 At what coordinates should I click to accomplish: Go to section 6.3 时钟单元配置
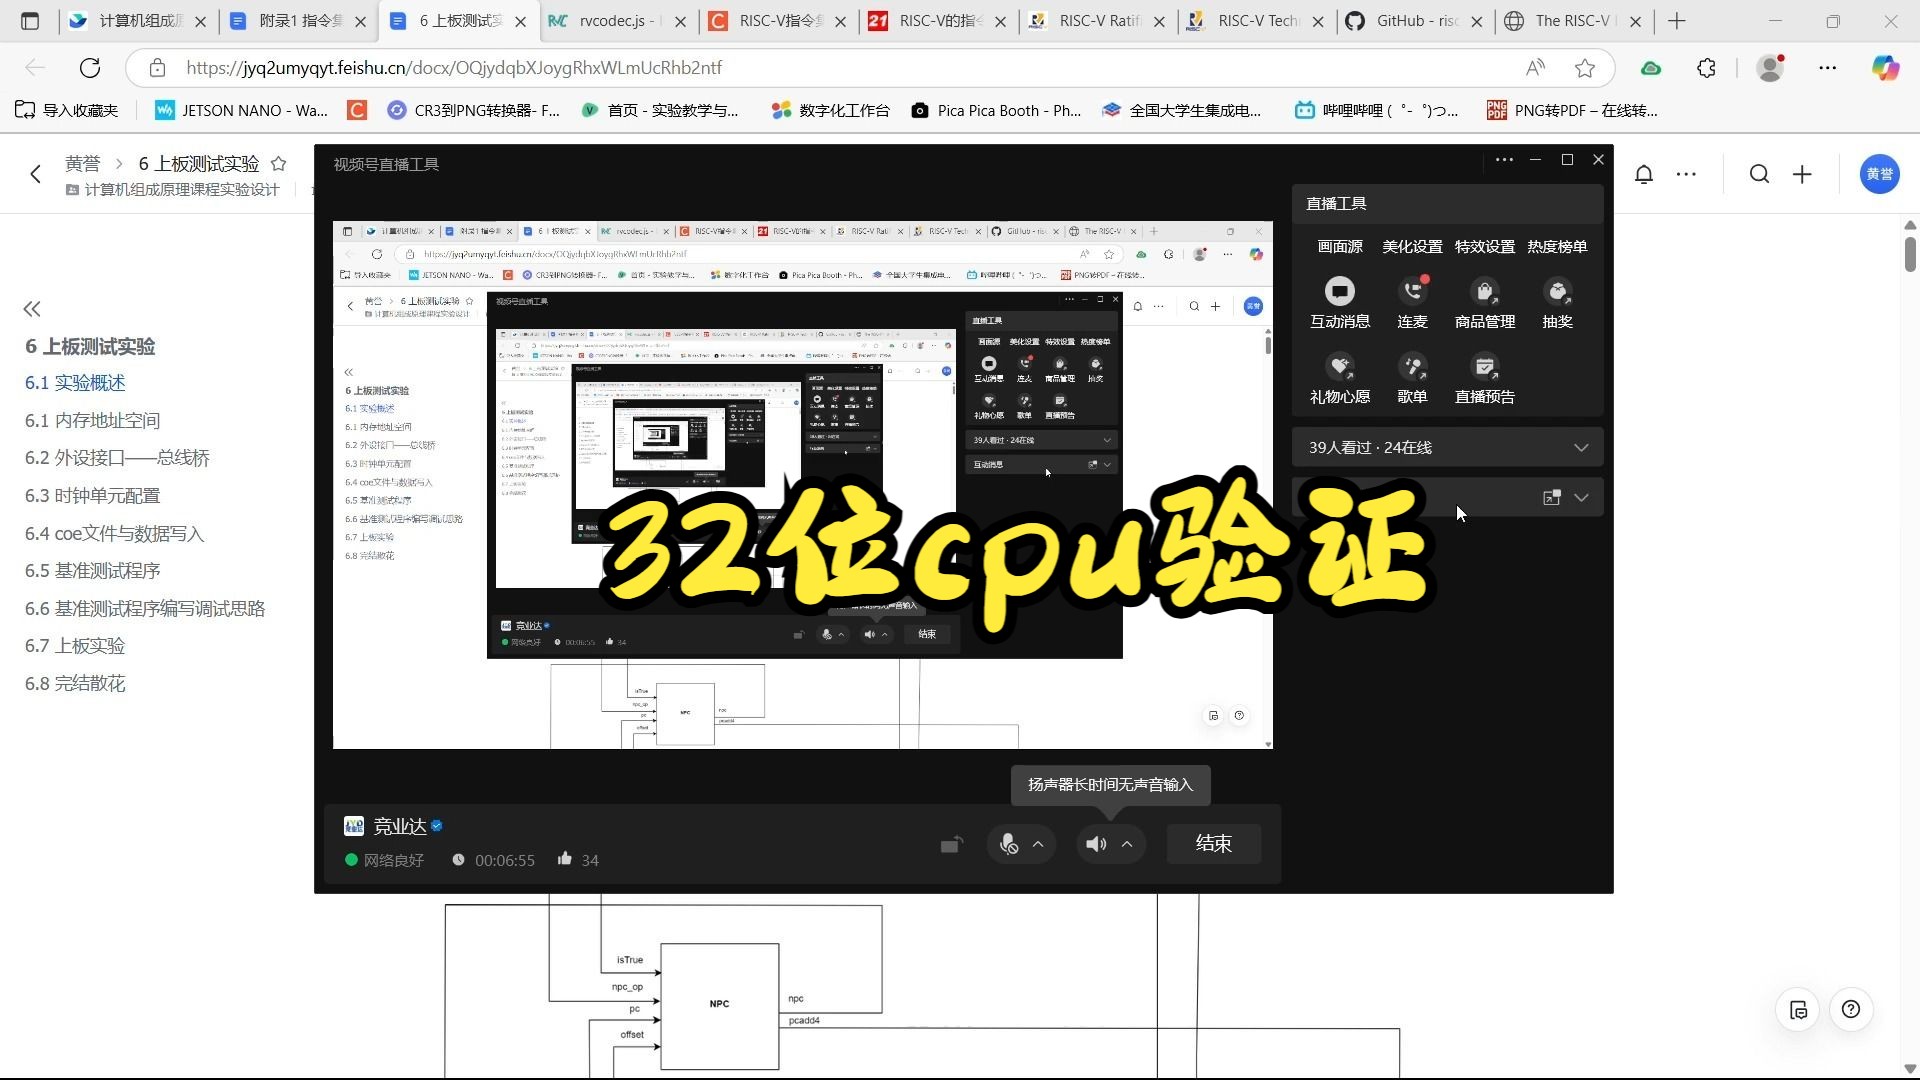(92, 496)
